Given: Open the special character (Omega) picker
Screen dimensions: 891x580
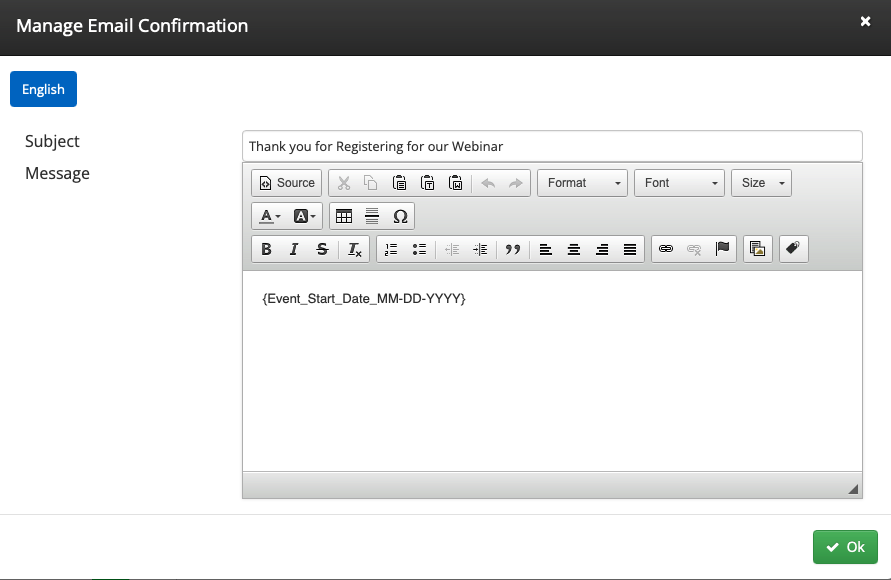Looking at the screenshot, I should click(400, 216).
